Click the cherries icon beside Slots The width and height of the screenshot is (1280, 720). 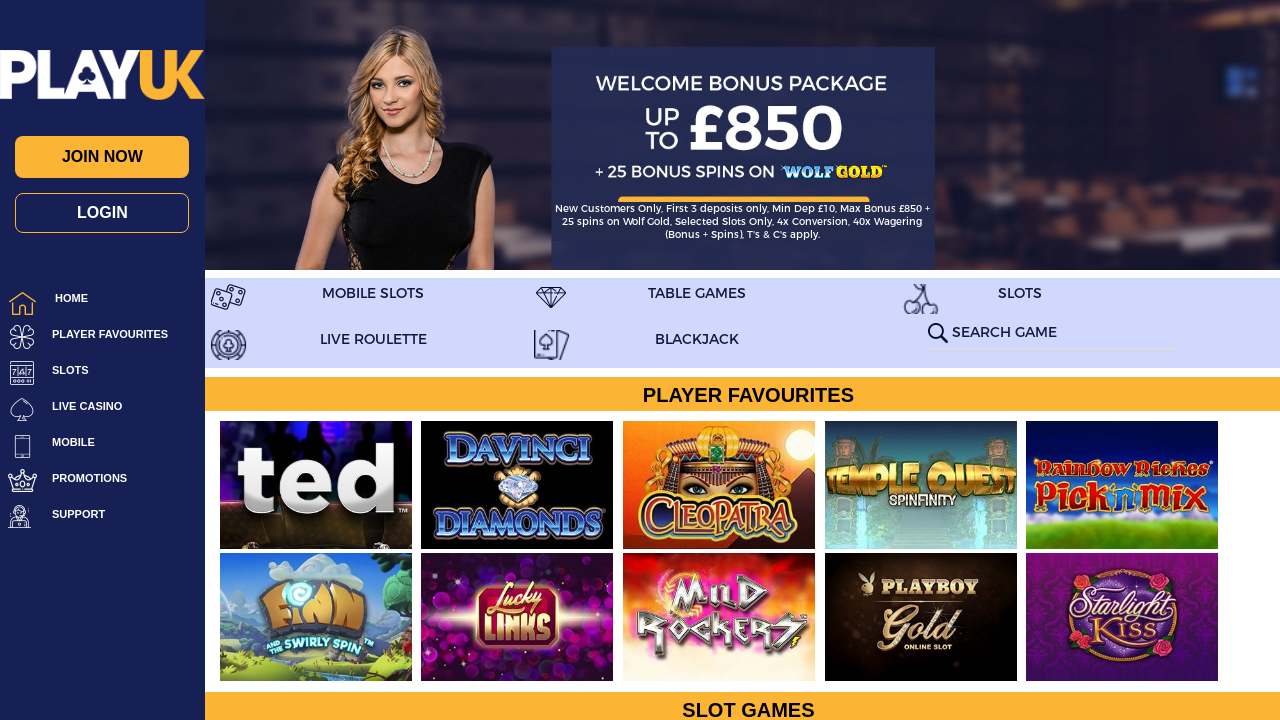[921, 299]
